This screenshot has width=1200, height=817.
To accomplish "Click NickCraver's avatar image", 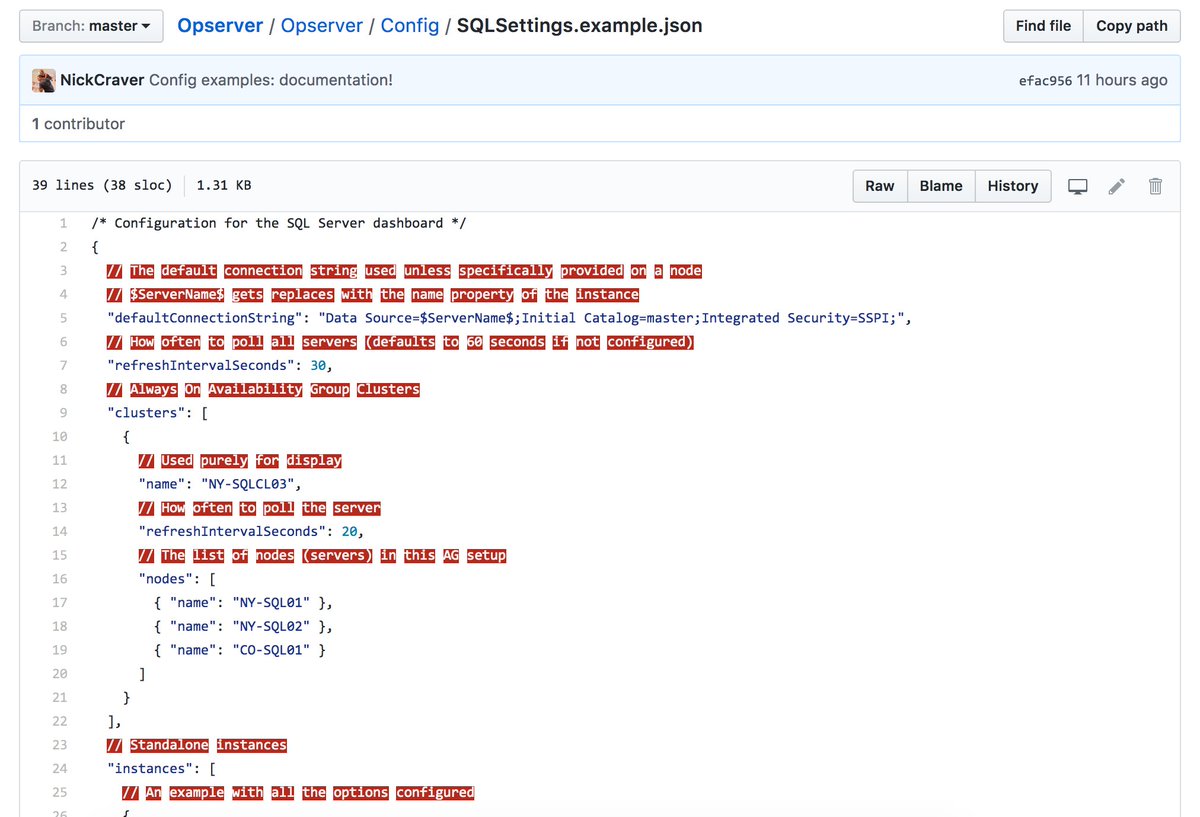I will [43, 80].
